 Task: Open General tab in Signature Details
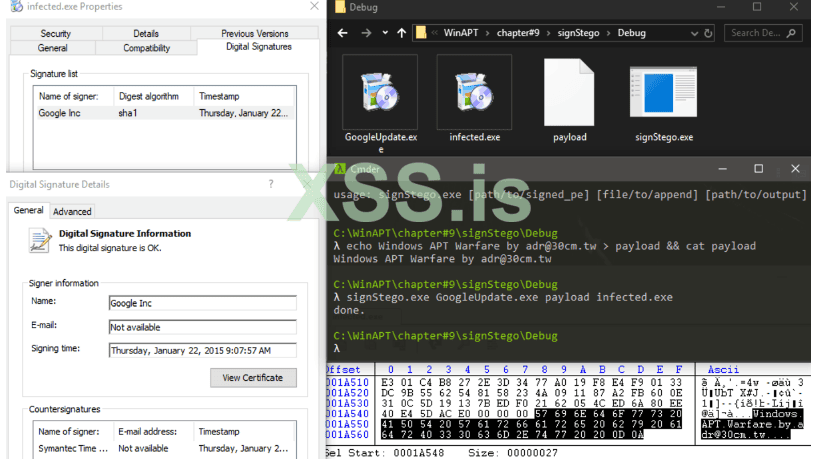pos(29,210)
